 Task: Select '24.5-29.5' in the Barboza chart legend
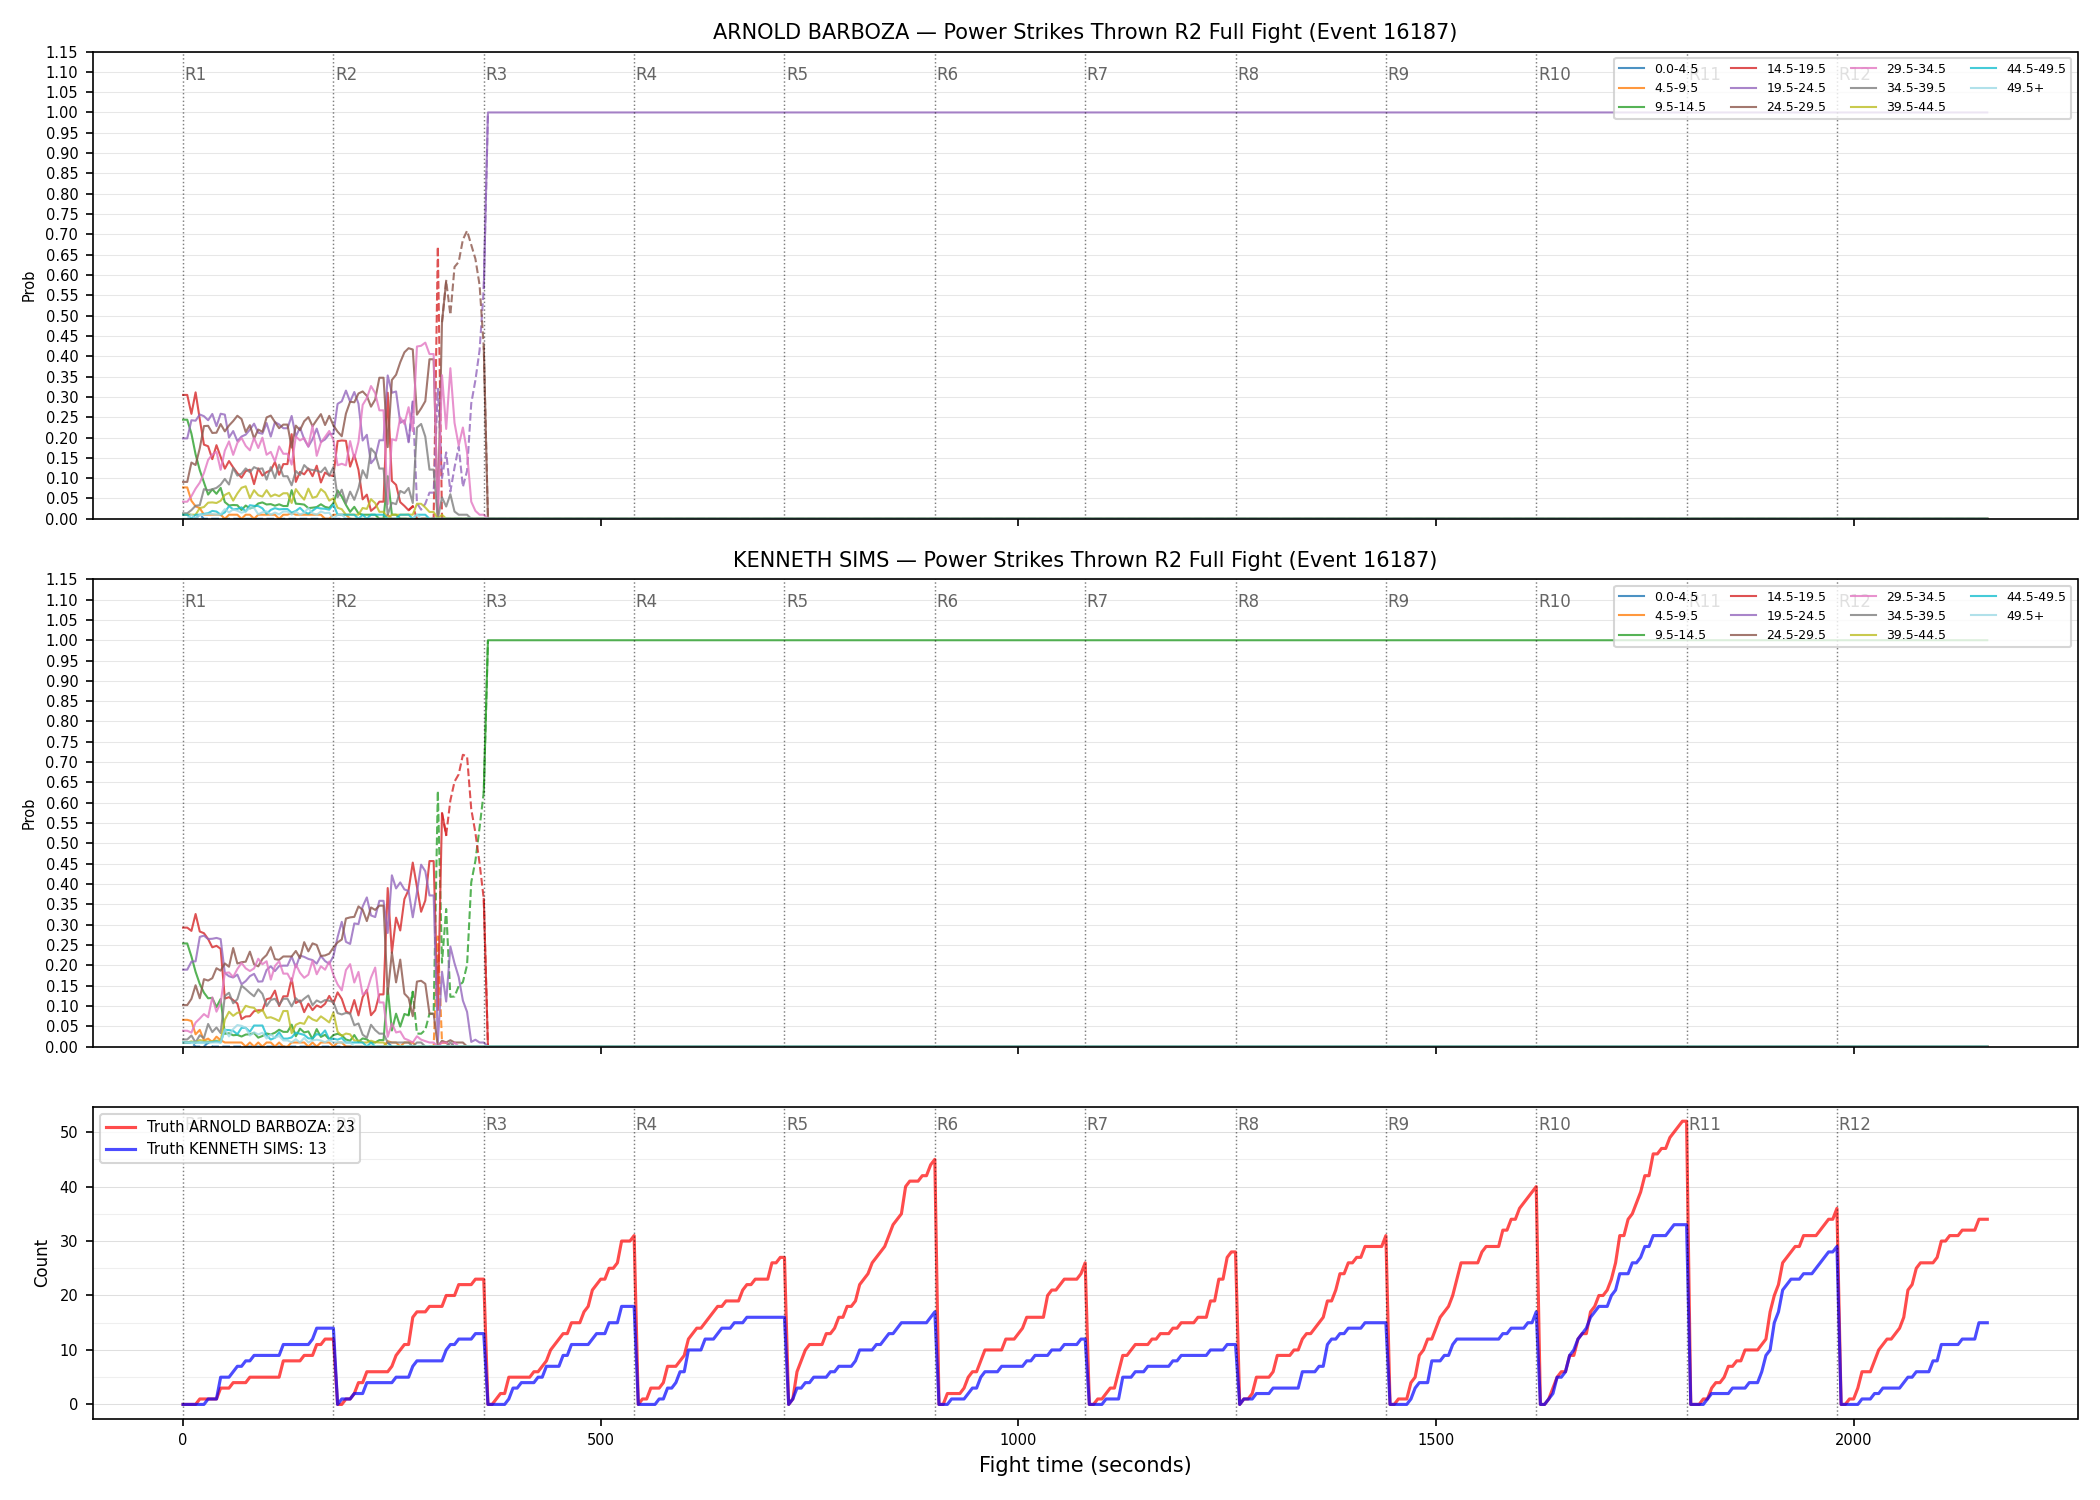pyautogui.click(x=1796, y=107)
